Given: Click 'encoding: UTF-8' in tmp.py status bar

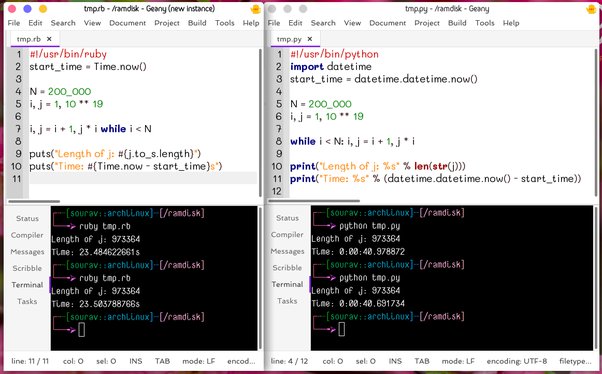Looking at the screenshot, I should (x=517, y=361).
